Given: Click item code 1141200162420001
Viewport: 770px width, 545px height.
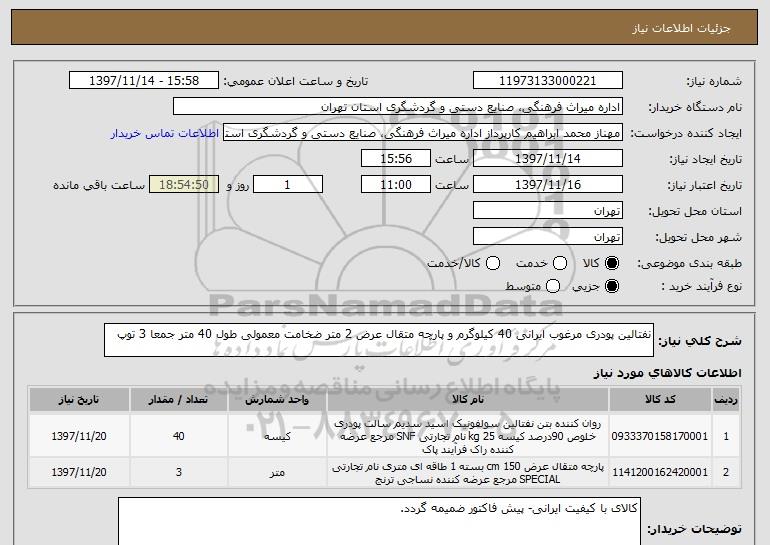Looking at the screenshot, I should tap(660, 472).
